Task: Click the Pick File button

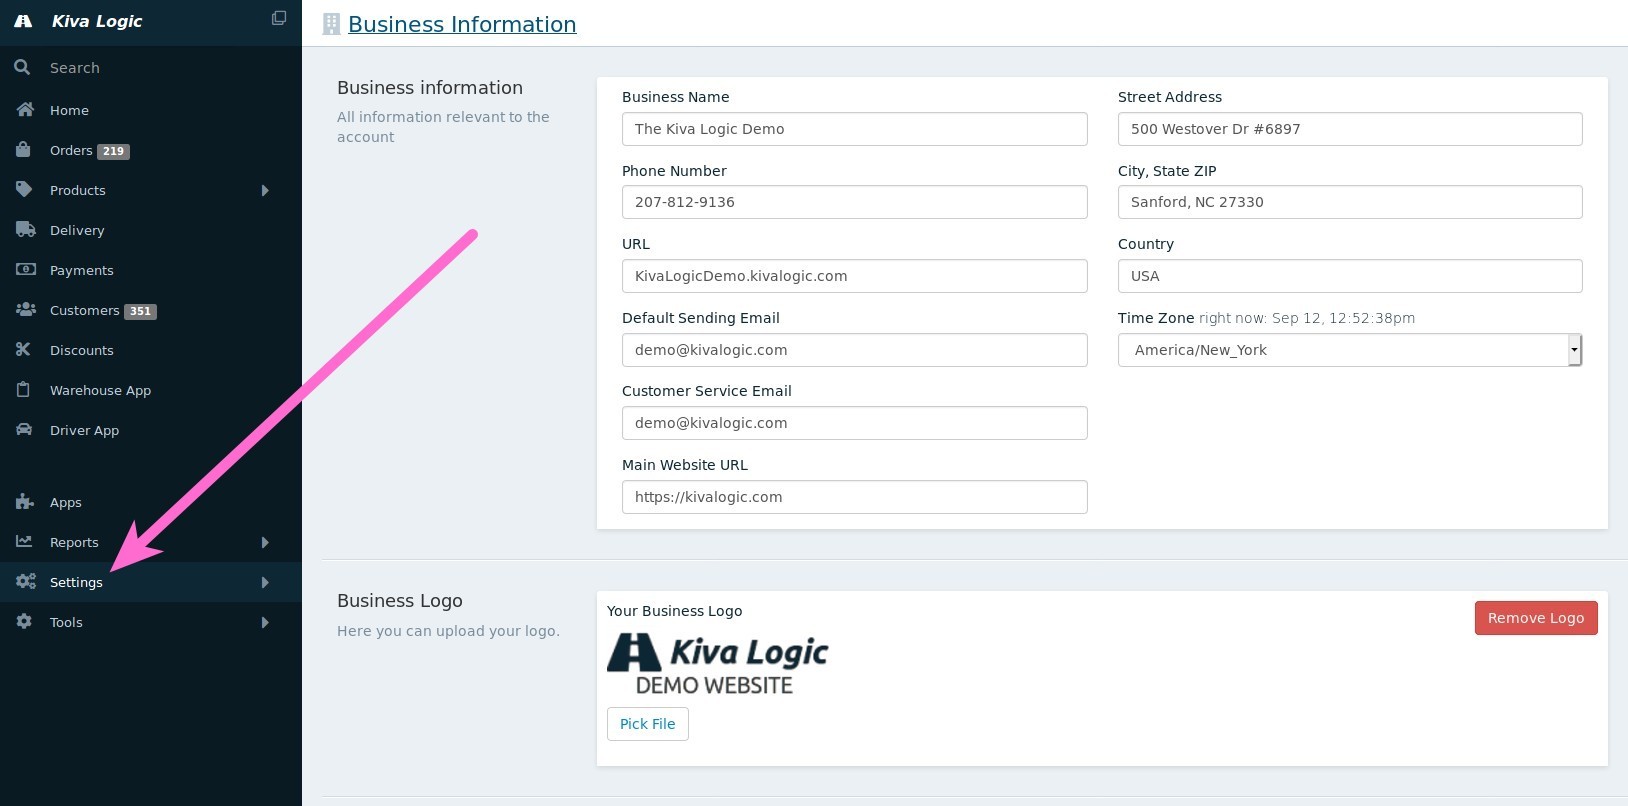Action: (648, 724)
